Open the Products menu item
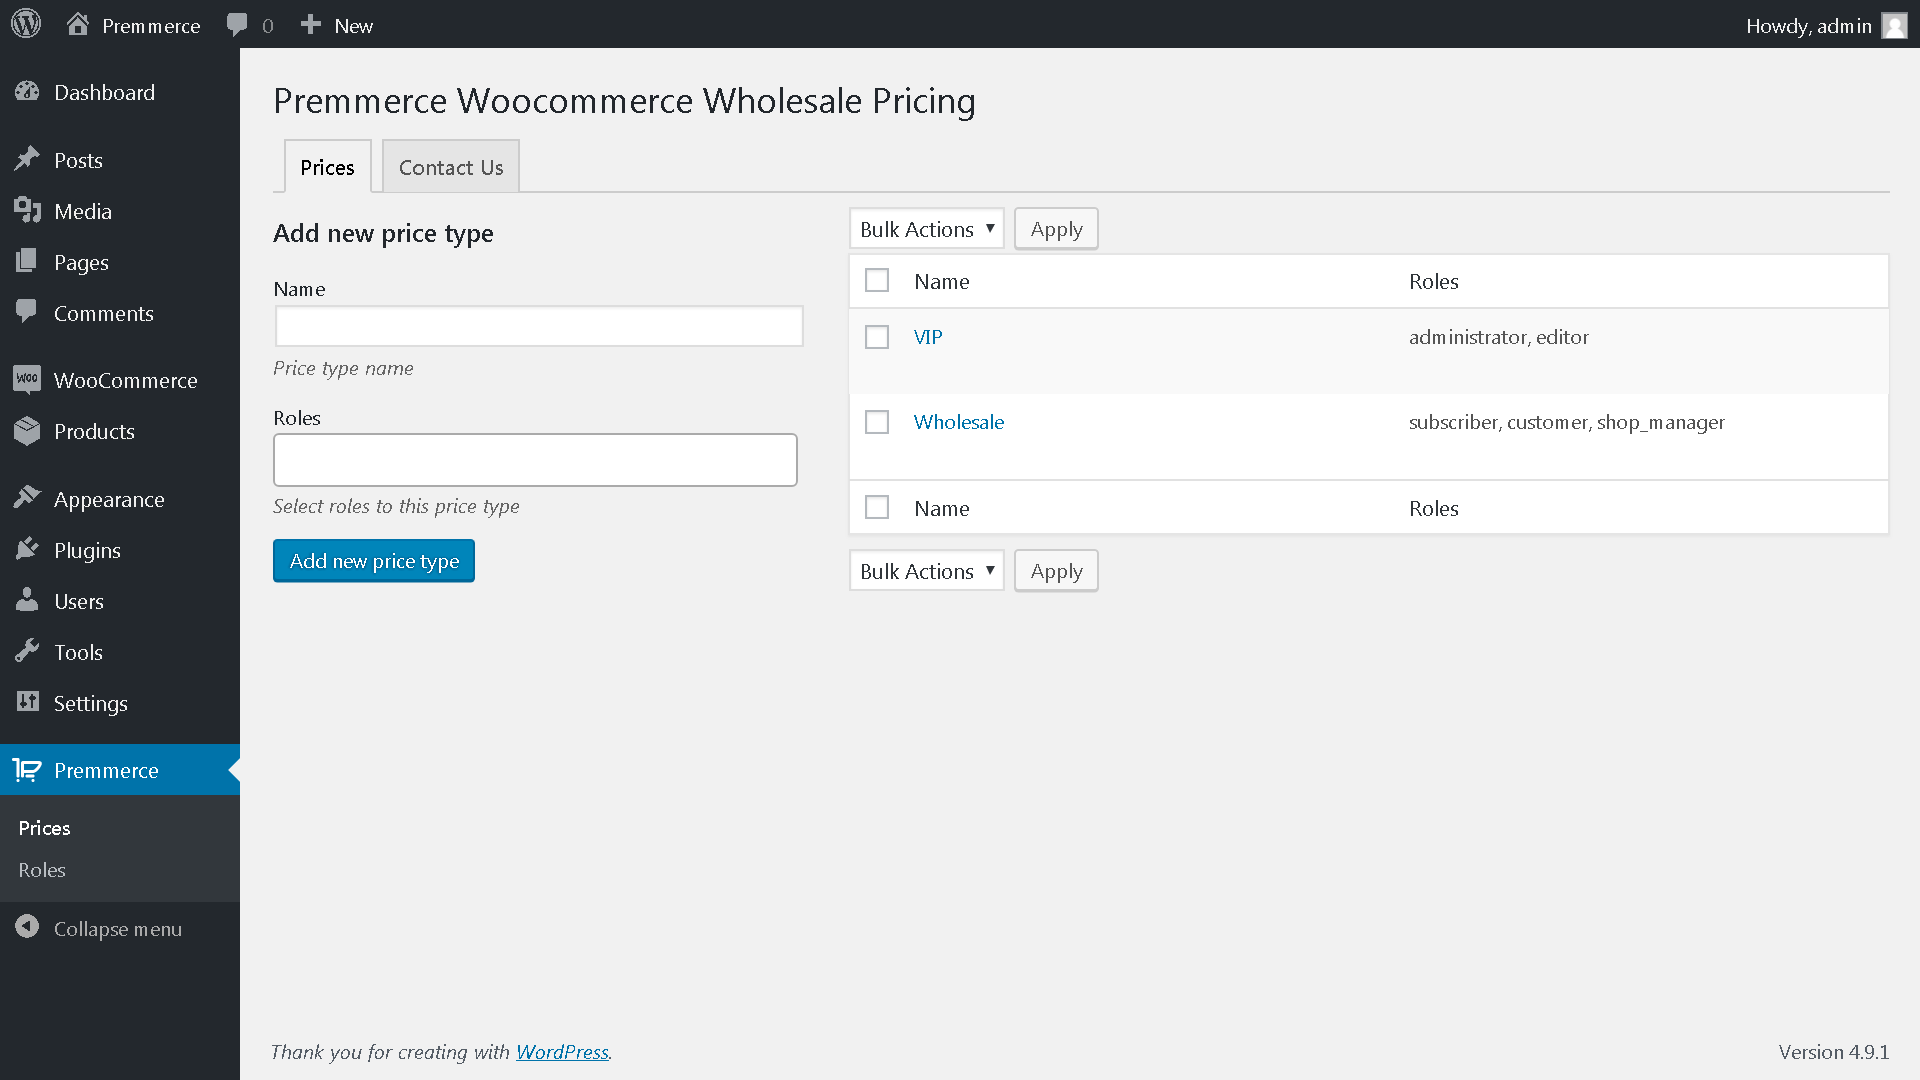 coord(120,431)
